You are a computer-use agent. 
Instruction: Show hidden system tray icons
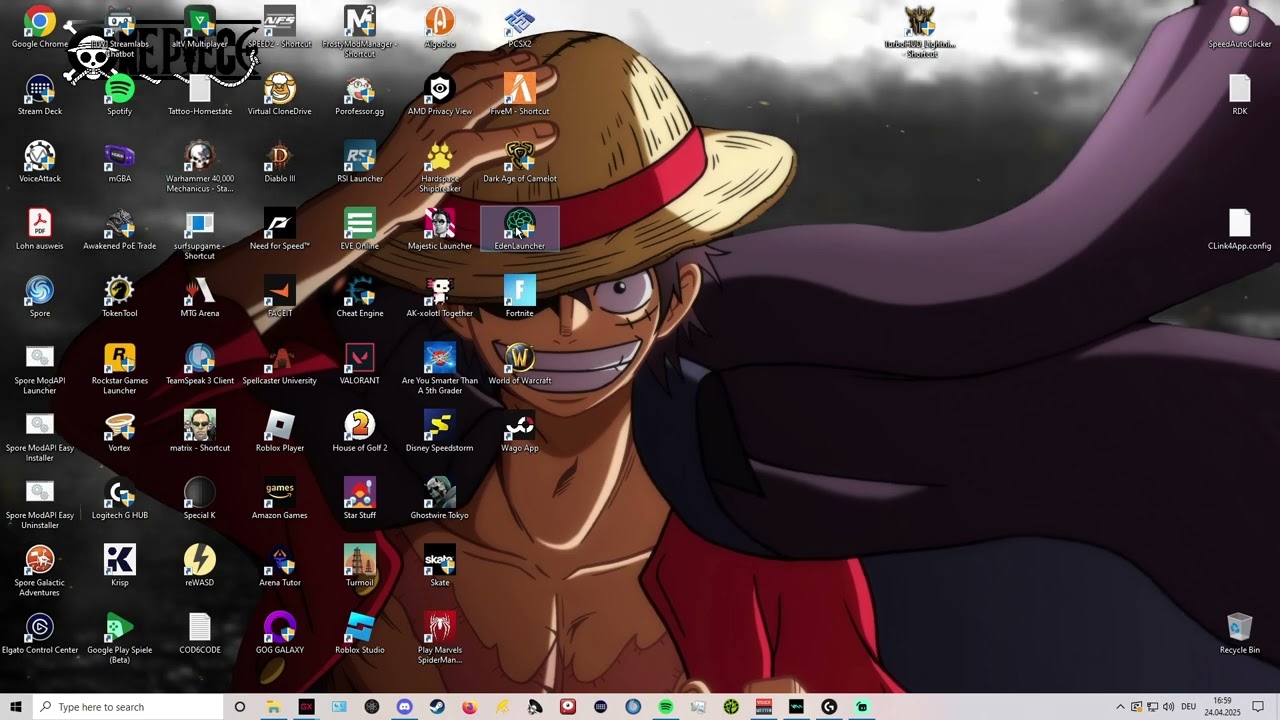click(x=1120, y=707)
